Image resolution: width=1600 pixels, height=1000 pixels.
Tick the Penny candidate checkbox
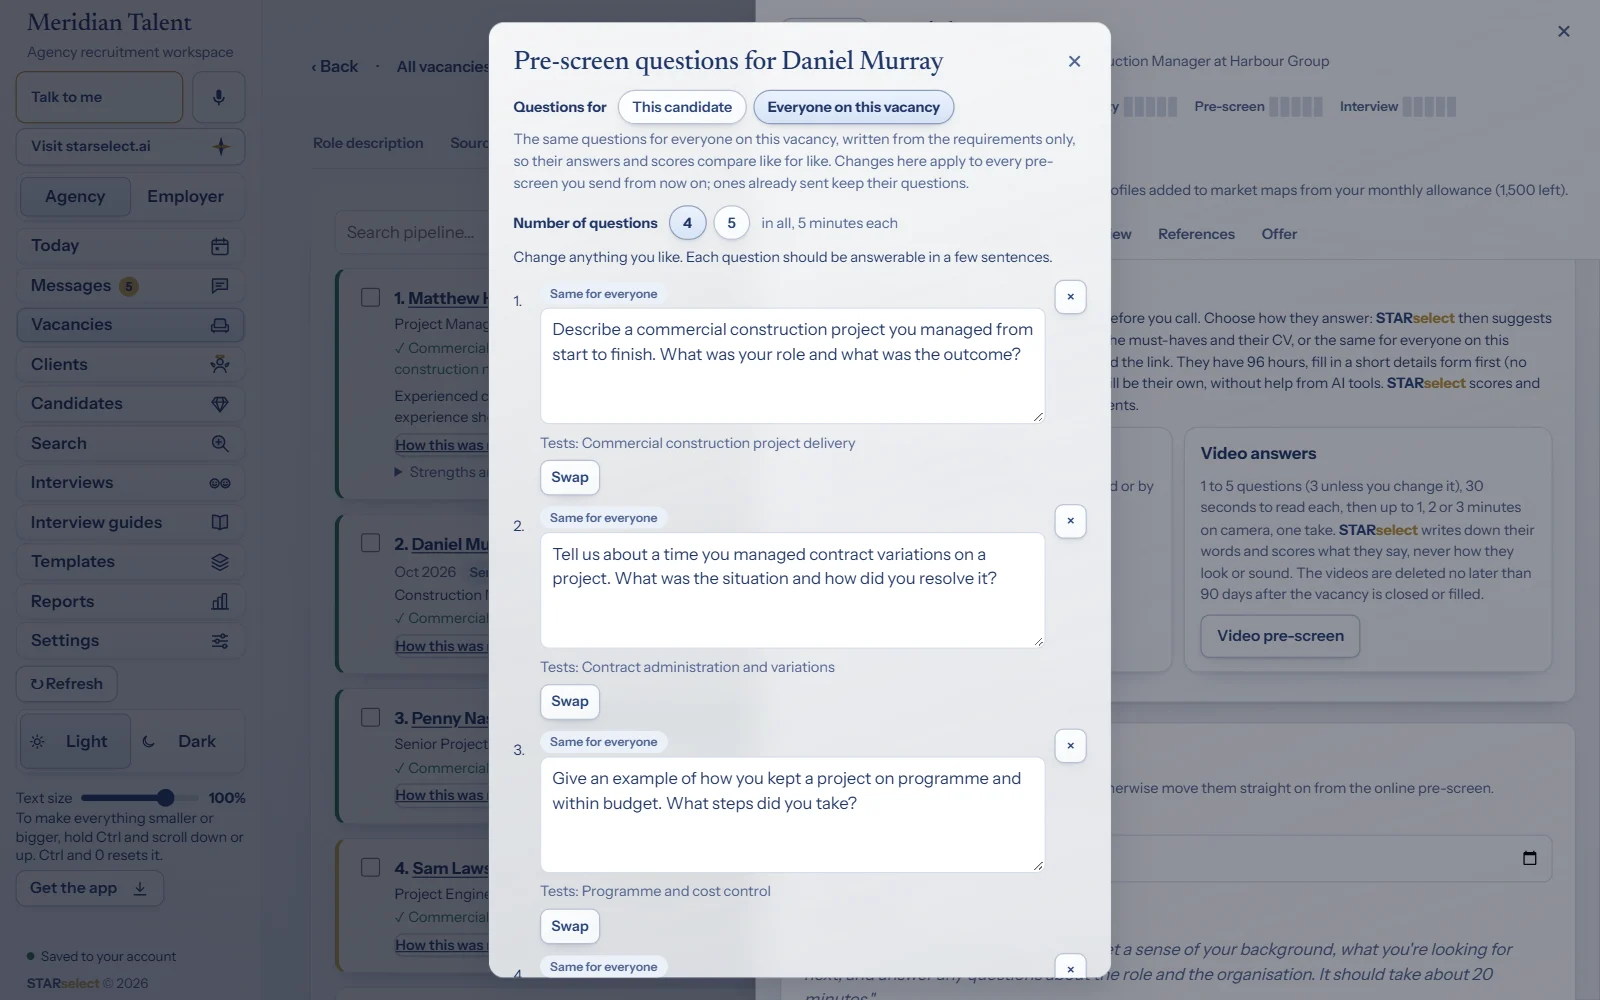pos(370,717)
